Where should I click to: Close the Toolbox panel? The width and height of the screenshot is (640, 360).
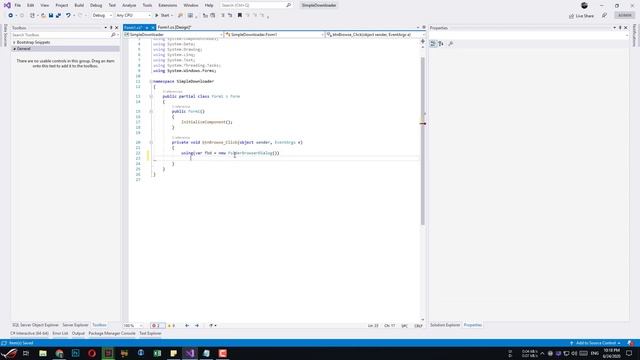116,28
